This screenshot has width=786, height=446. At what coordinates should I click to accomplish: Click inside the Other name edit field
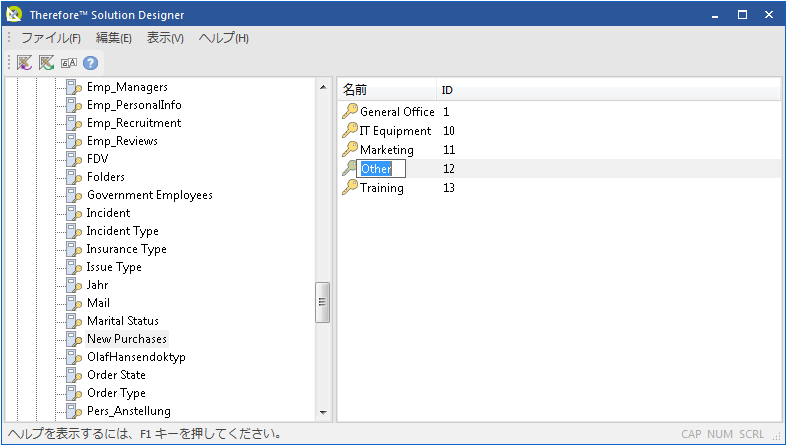380,169
